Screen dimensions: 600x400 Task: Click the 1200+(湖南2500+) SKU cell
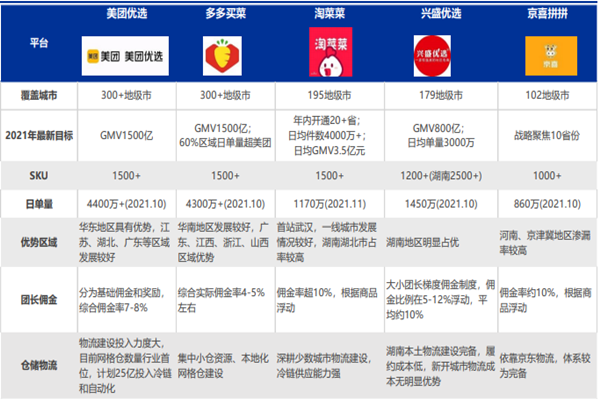(x=441, y=176)
